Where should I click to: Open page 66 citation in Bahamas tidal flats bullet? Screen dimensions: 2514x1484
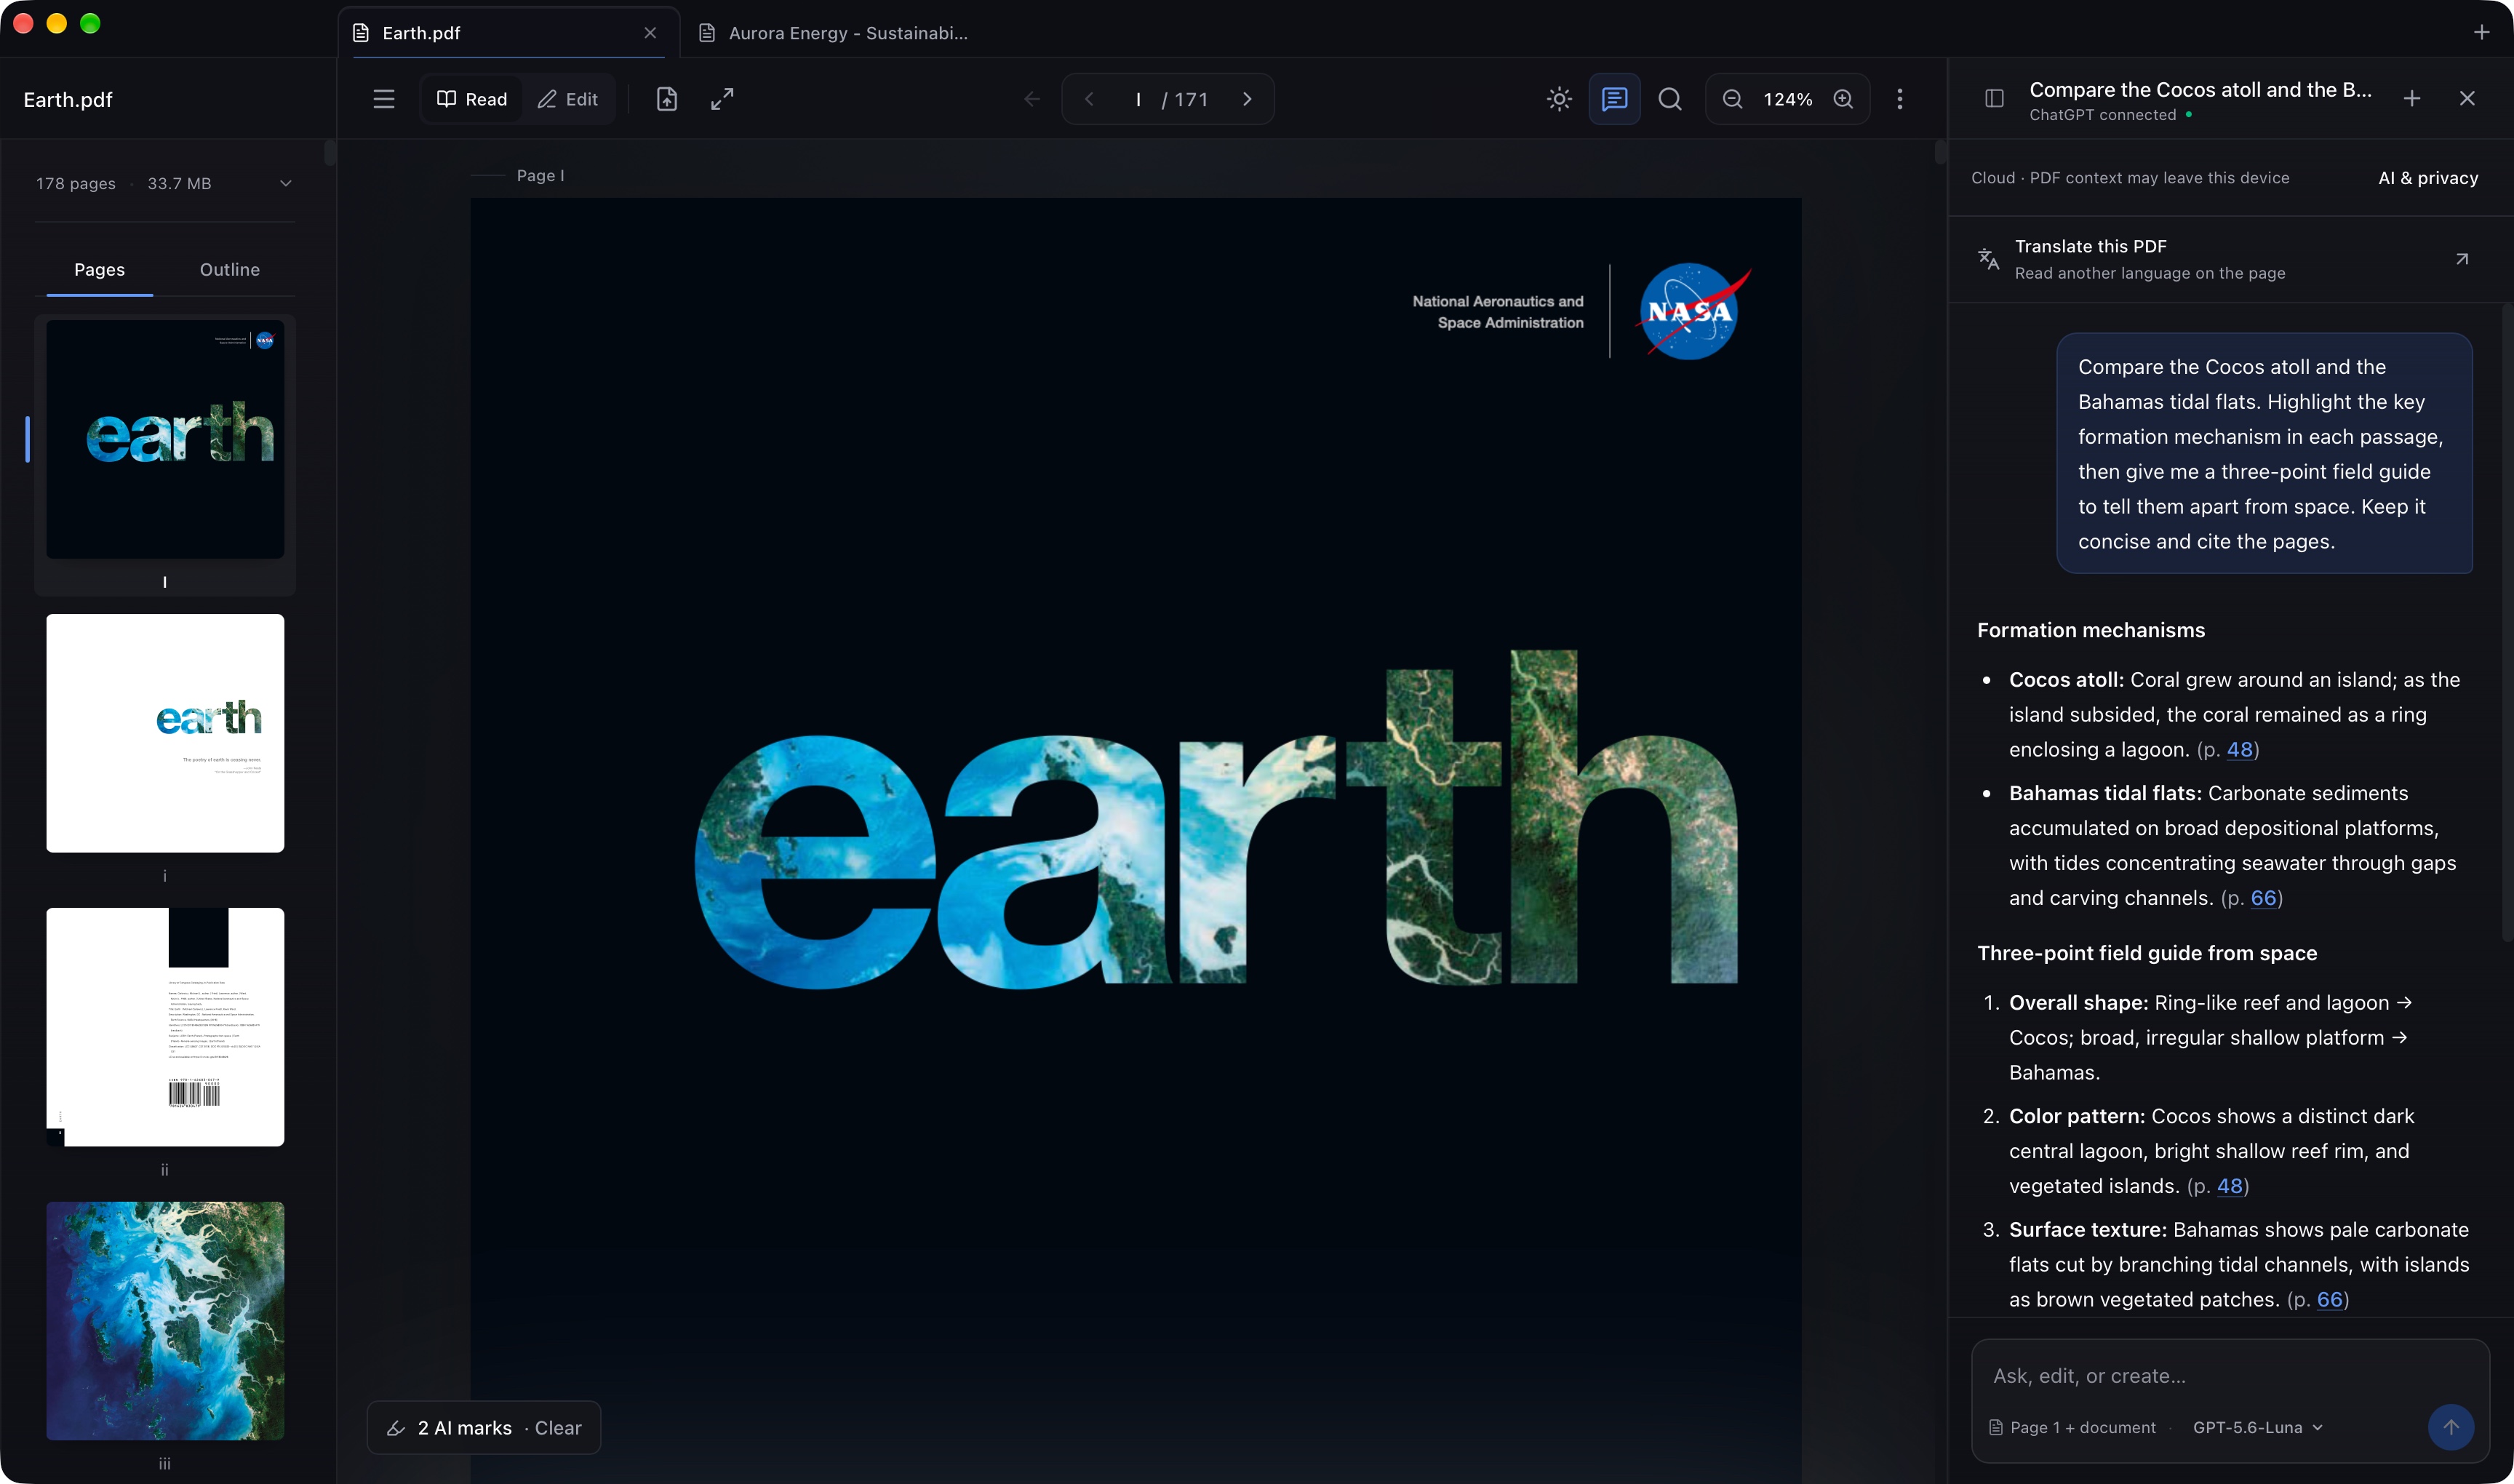pyautogui.click(x=2264, y=898)
